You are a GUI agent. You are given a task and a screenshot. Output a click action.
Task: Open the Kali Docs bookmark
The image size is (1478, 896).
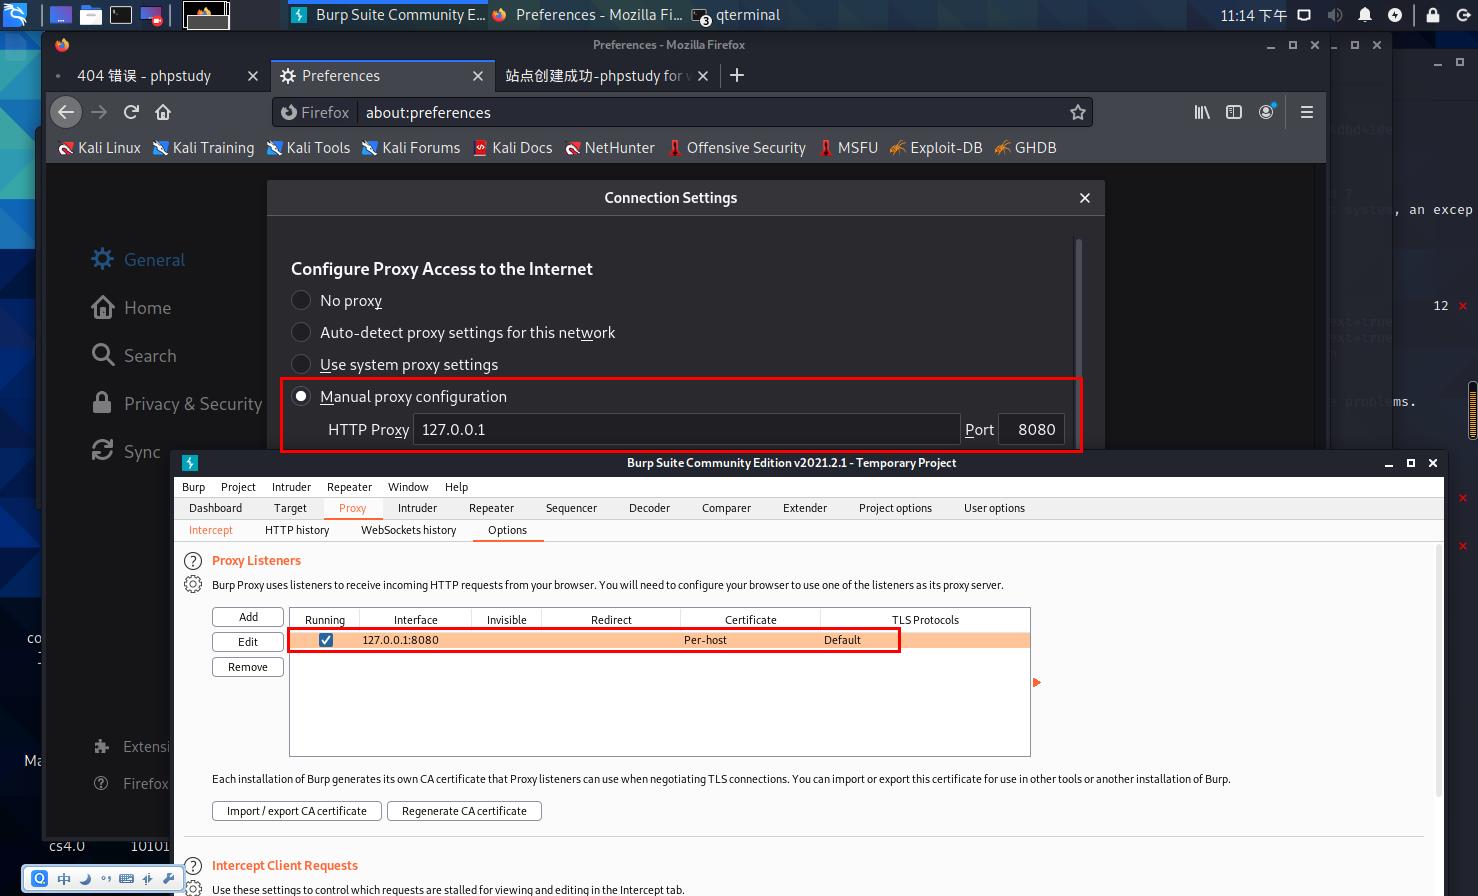click(513, 147)
